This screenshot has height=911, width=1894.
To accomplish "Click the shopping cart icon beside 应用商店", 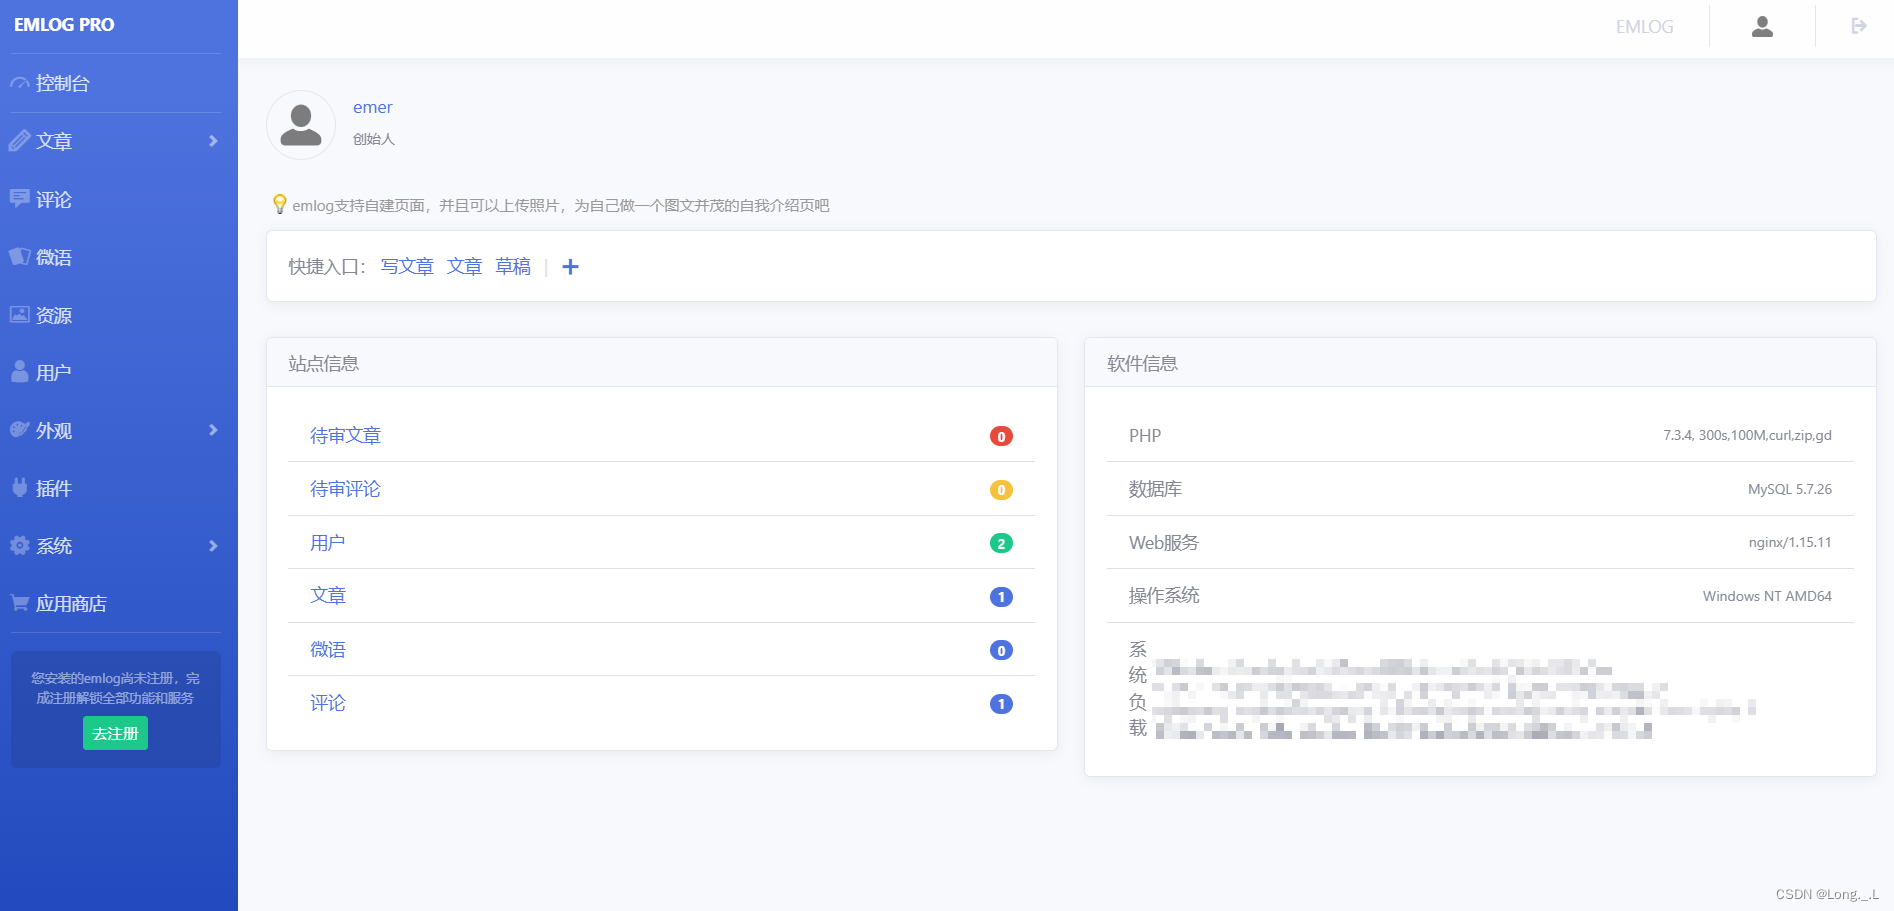I will (19, 603).
